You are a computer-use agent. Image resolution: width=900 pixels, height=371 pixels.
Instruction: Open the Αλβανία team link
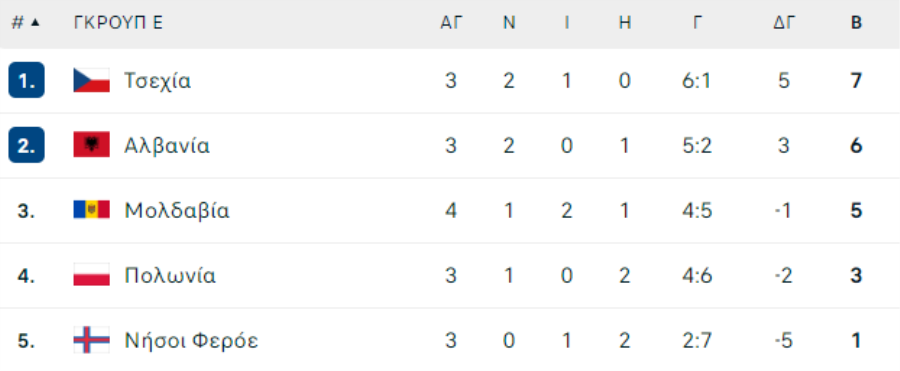tap(167, 146)
